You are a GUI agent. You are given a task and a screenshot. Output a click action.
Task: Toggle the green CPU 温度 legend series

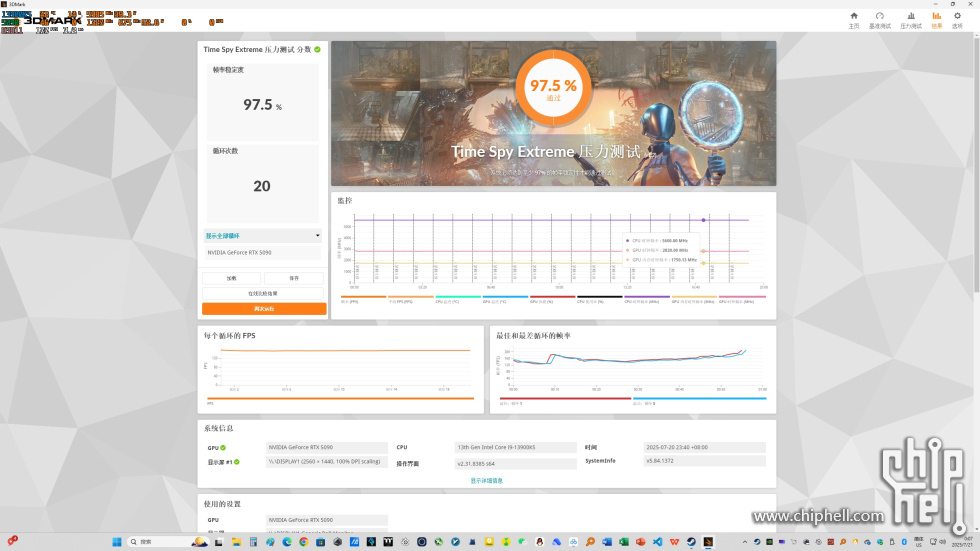click(x=458, y=299)
